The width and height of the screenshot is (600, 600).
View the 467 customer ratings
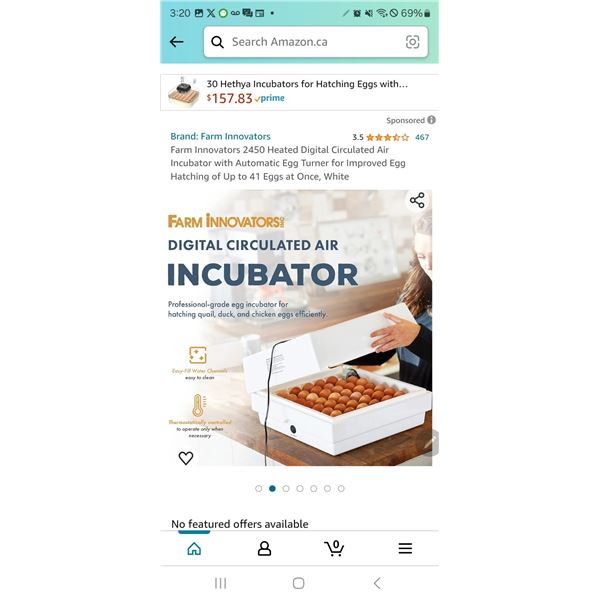(422, 137)
